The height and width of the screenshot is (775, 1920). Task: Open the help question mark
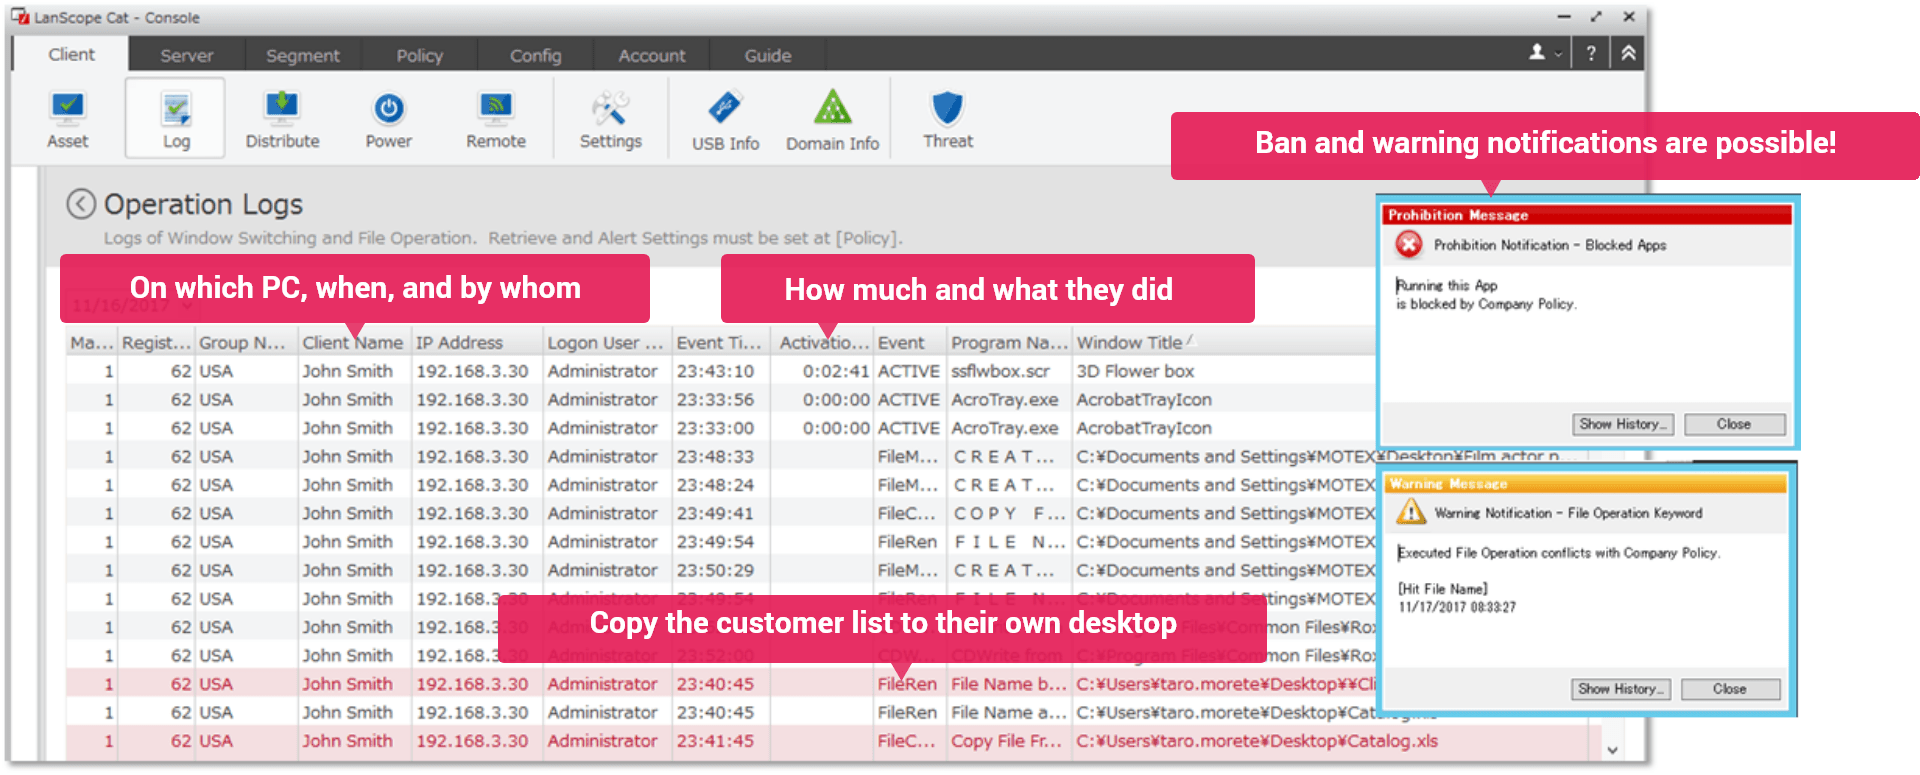[x=1591, y=54]
